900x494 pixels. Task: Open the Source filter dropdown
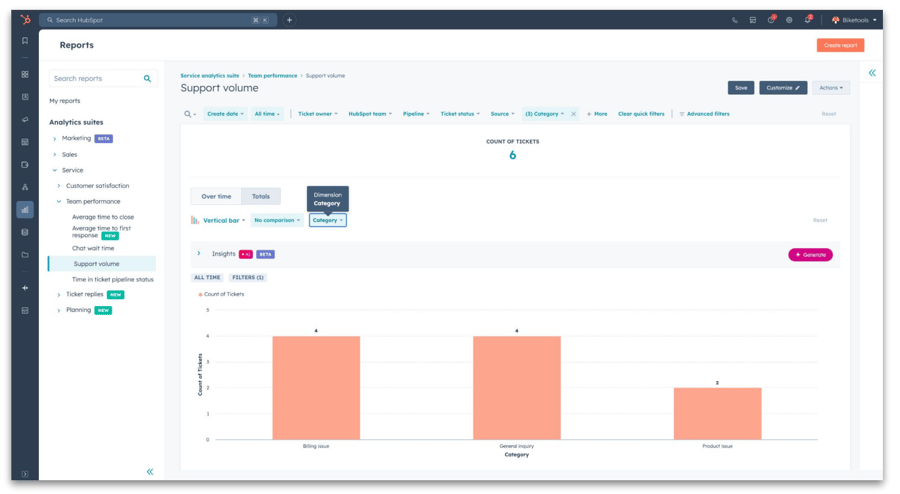point(502,114)
